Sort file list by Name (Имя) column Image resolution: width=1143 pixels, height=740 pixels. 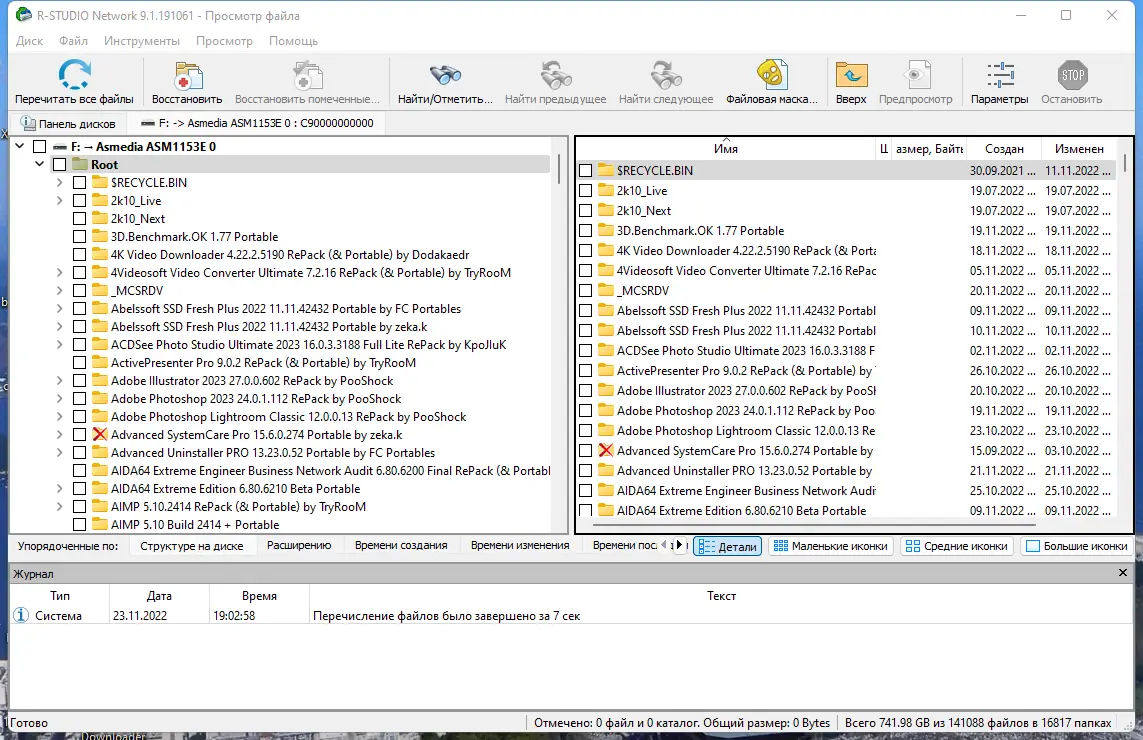(725, 149)
